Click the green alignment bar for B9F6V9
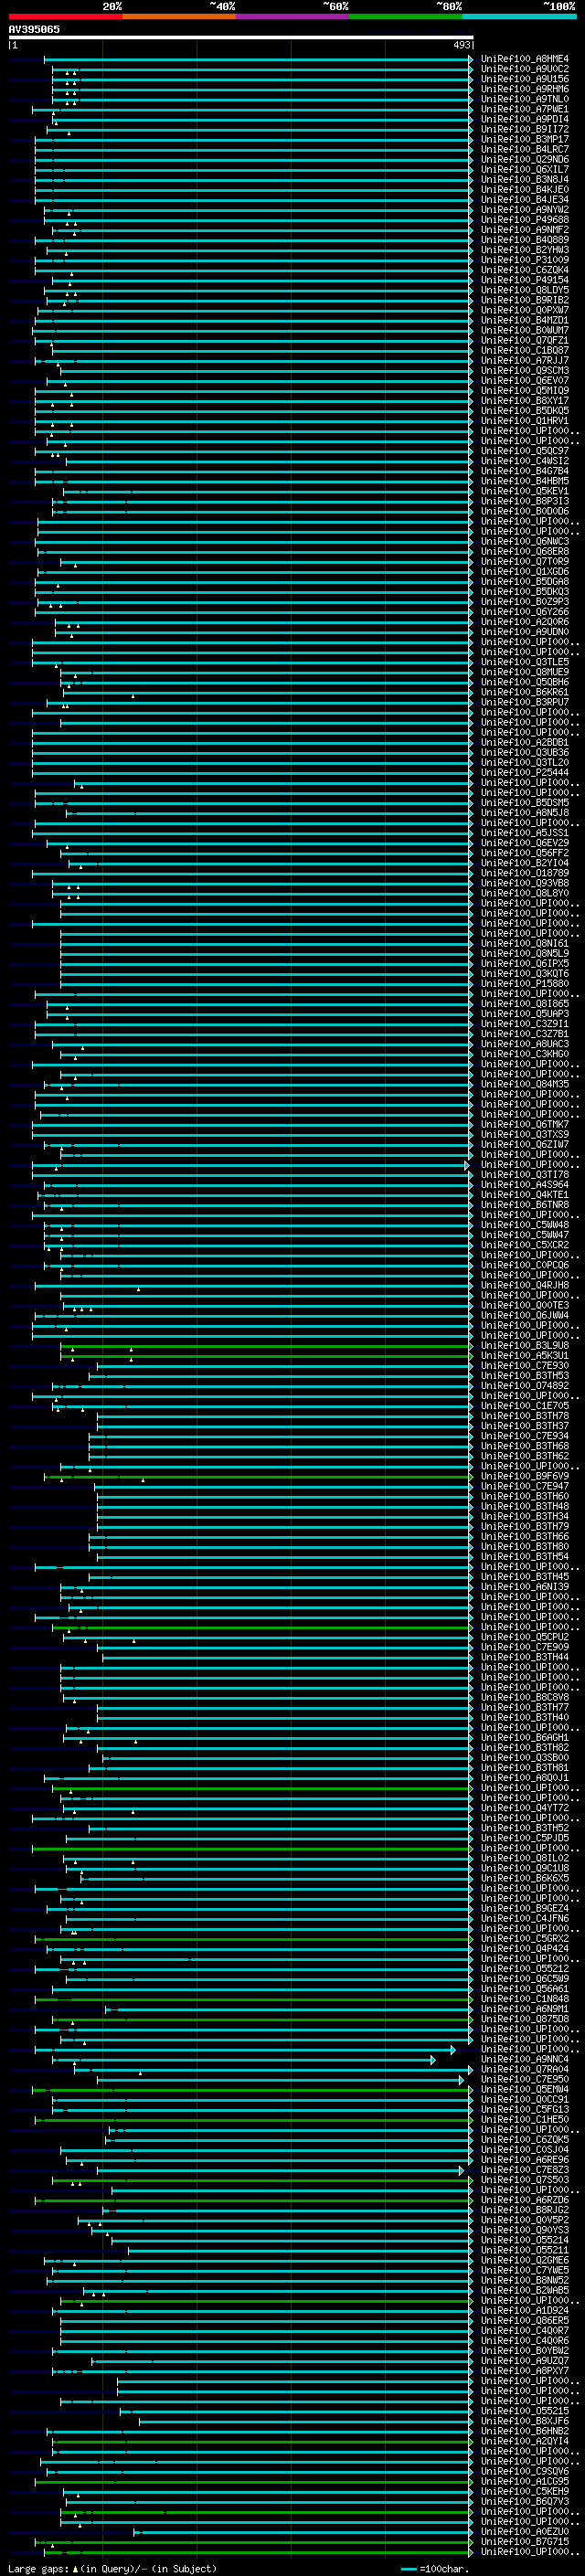Viewport: 585px width, 2576px height. pyautogui.click(x=258, y=1476)
